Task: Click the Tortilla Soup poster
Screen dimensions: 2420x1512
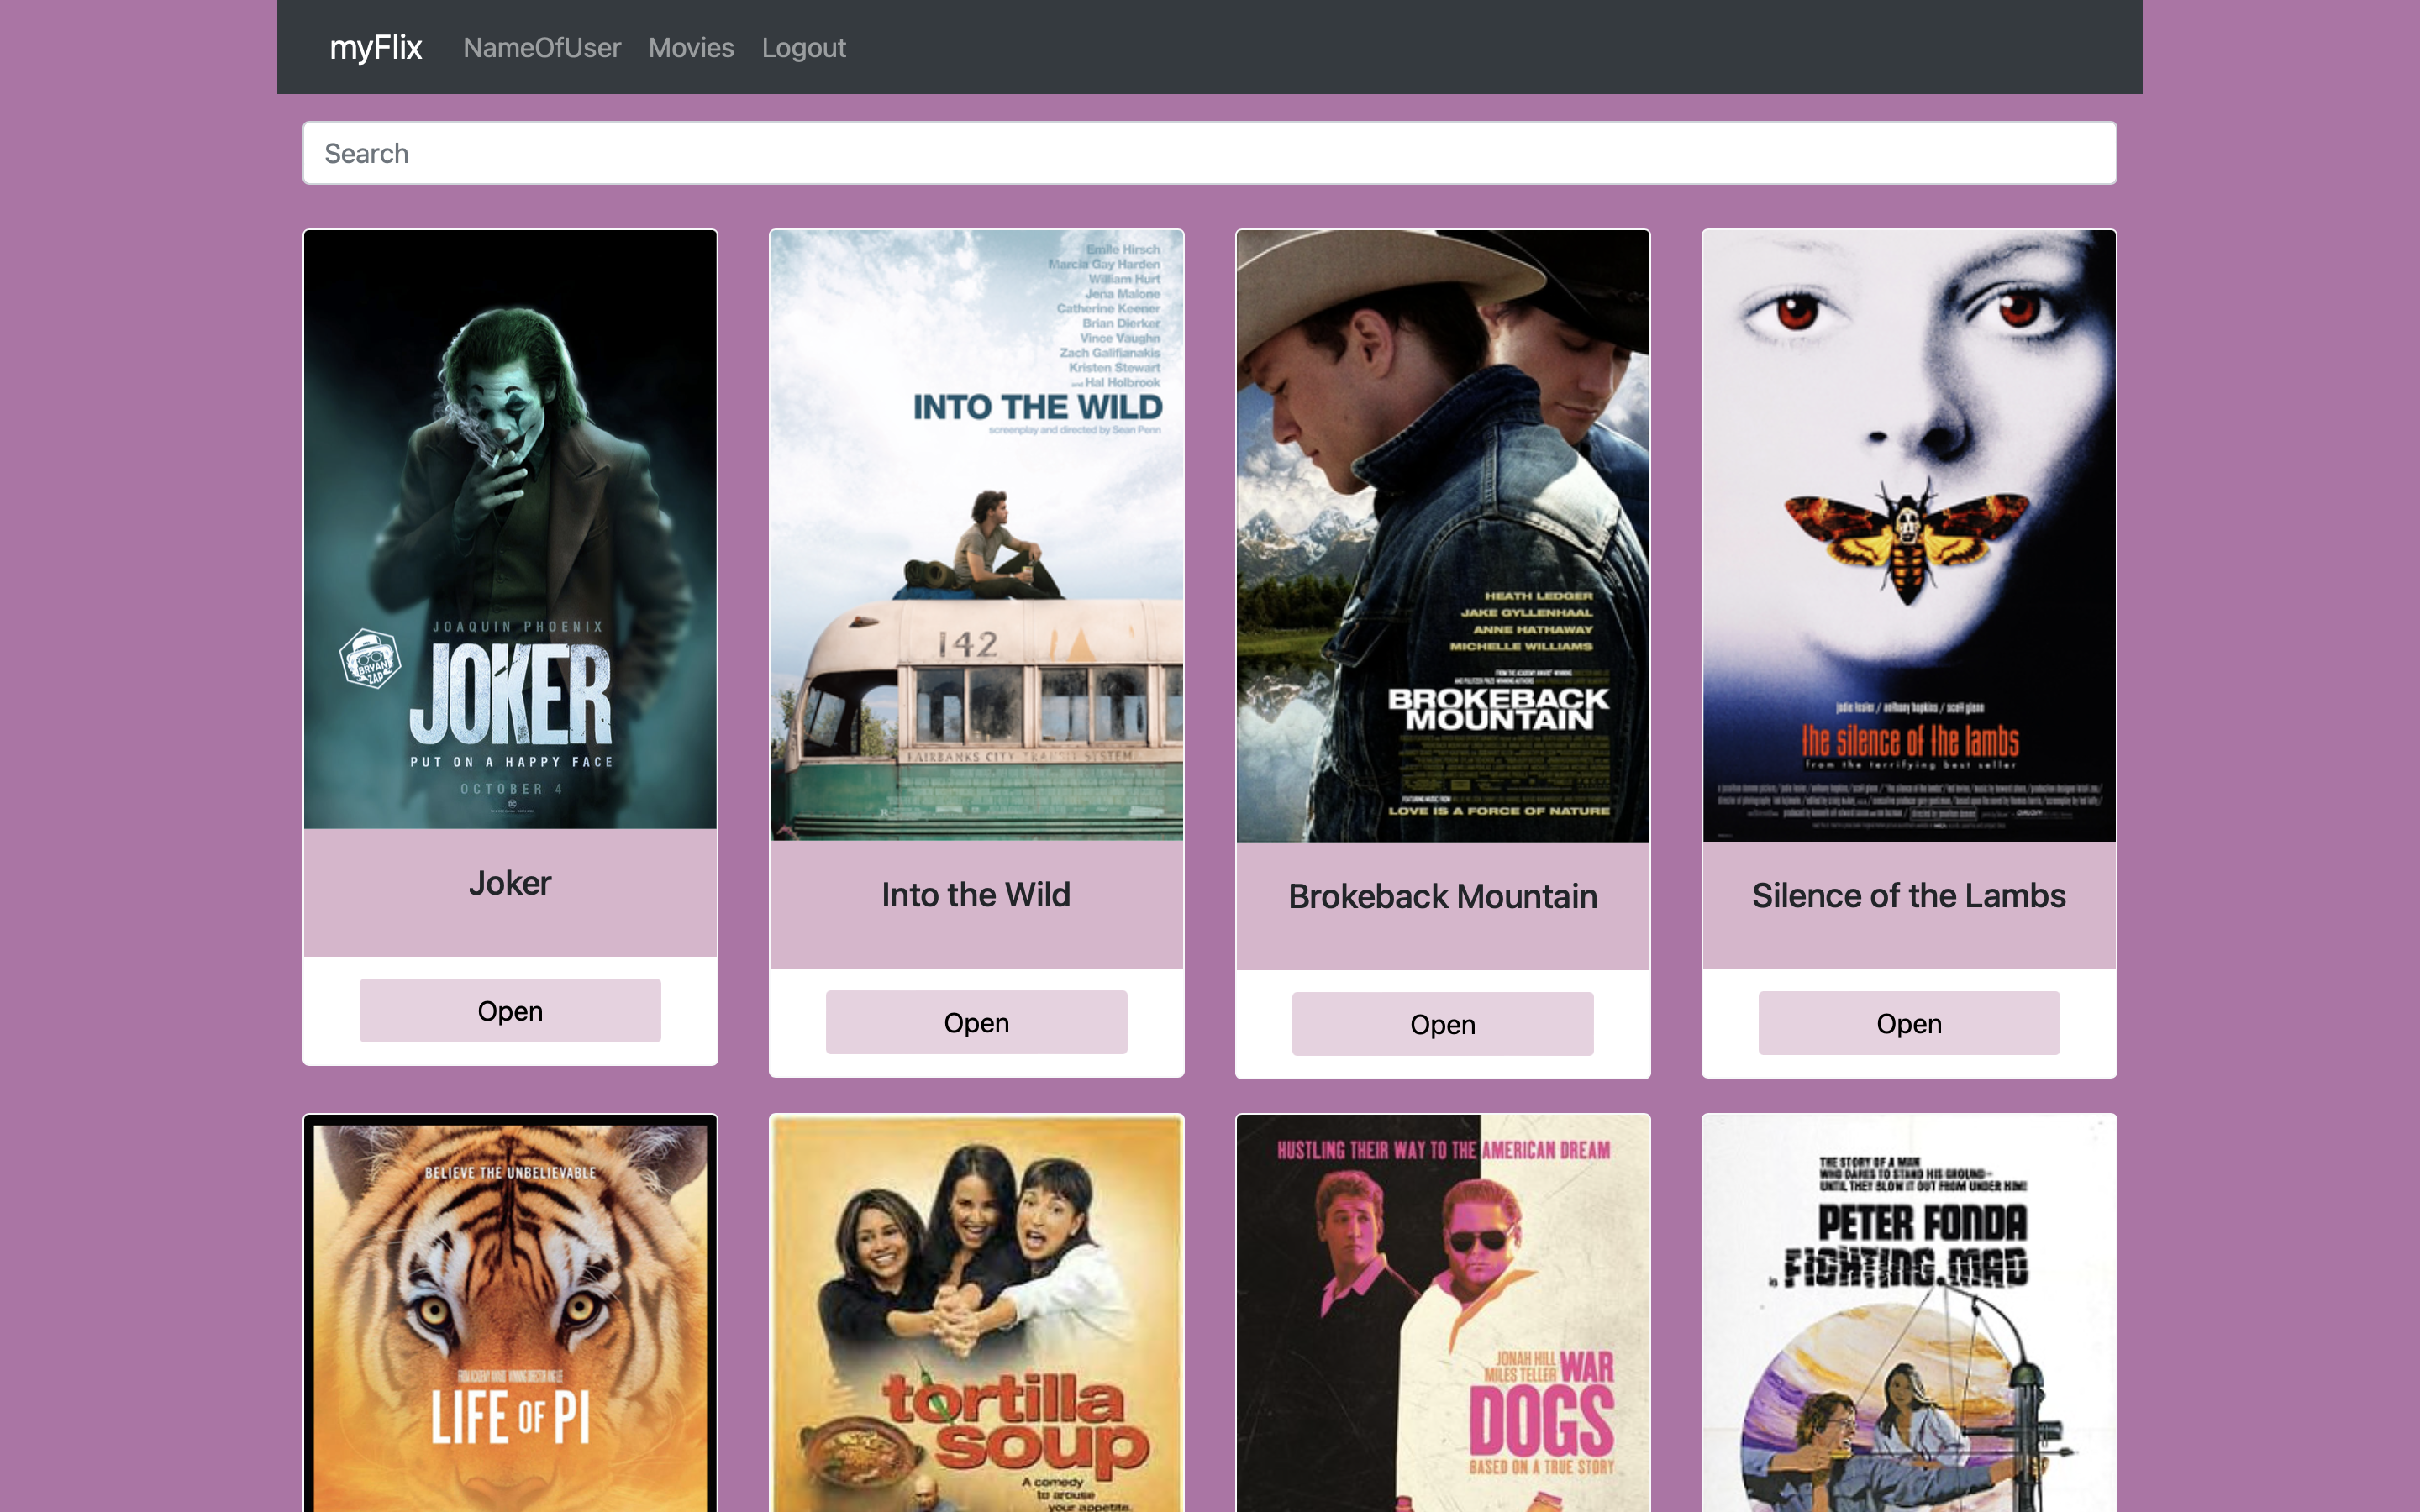Action: pos(976,1313)
